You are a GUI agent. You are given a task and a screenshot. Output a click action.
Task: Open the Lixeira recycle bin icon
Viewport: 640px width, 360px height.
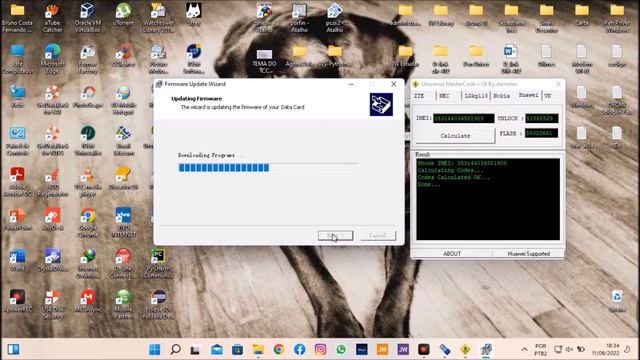(x=617, y=301)
